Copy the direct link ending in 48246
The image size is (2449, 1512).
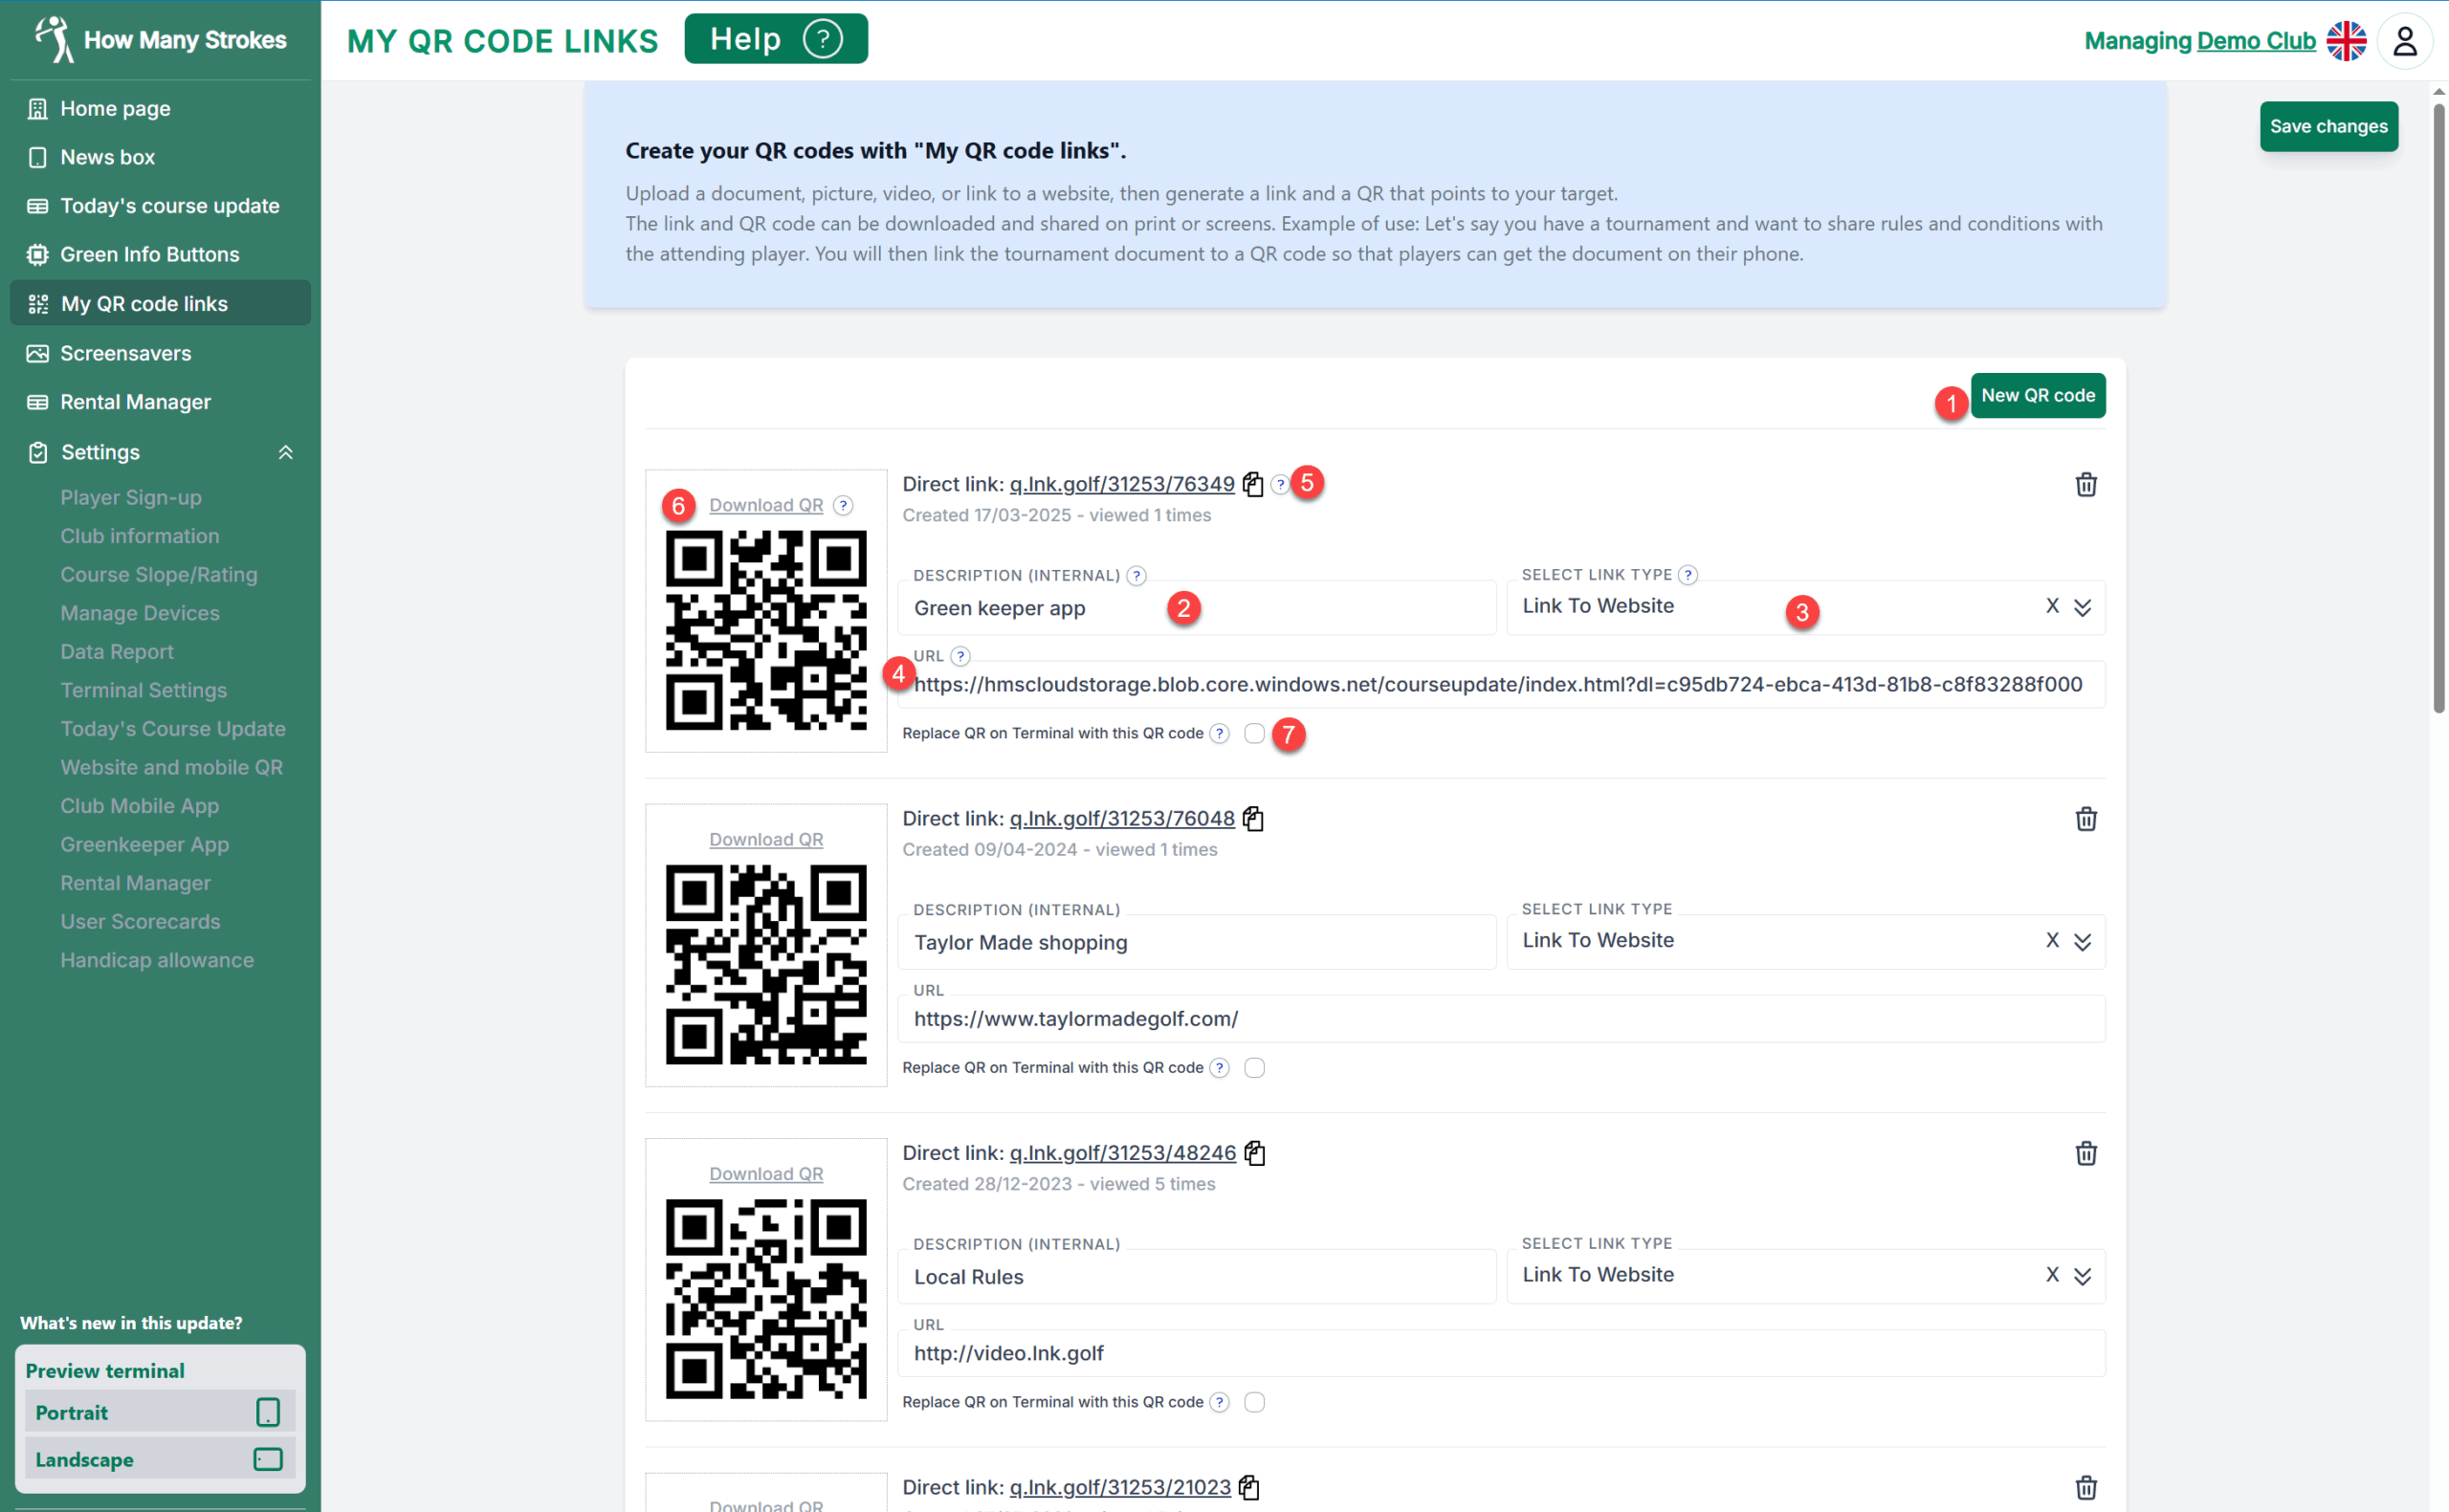tap(1254, 1153)
